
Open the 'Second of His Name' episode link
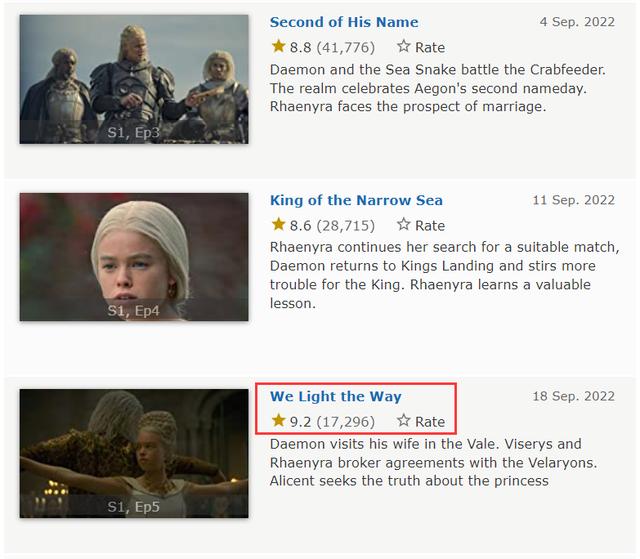pyautogui.click(x=344, y=22)
